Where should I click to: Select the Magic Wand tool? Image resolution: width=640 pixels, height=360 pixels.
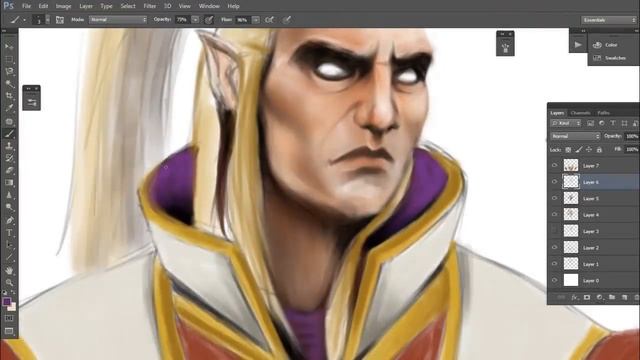(9, 84)
